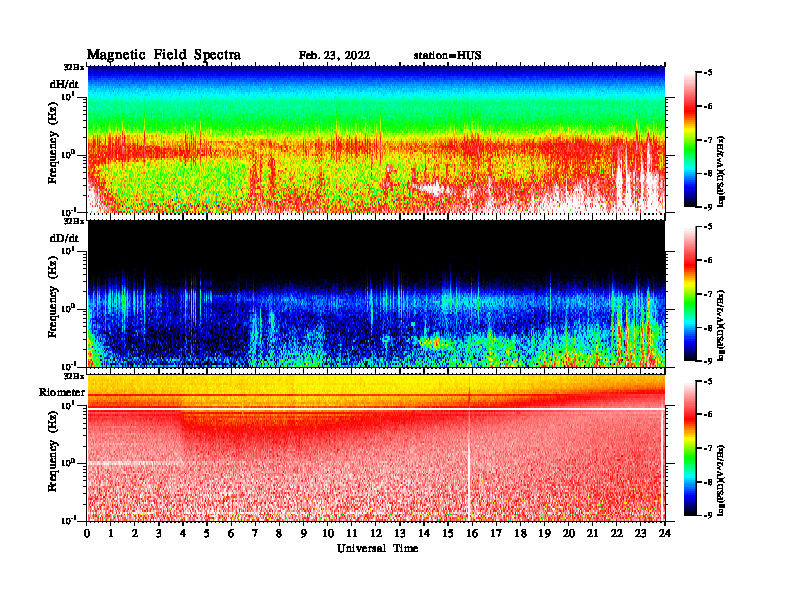Click the dH/dt color scale's log PSD unit label
This screenshot has height=612, width=792.
tap(722, 171)
